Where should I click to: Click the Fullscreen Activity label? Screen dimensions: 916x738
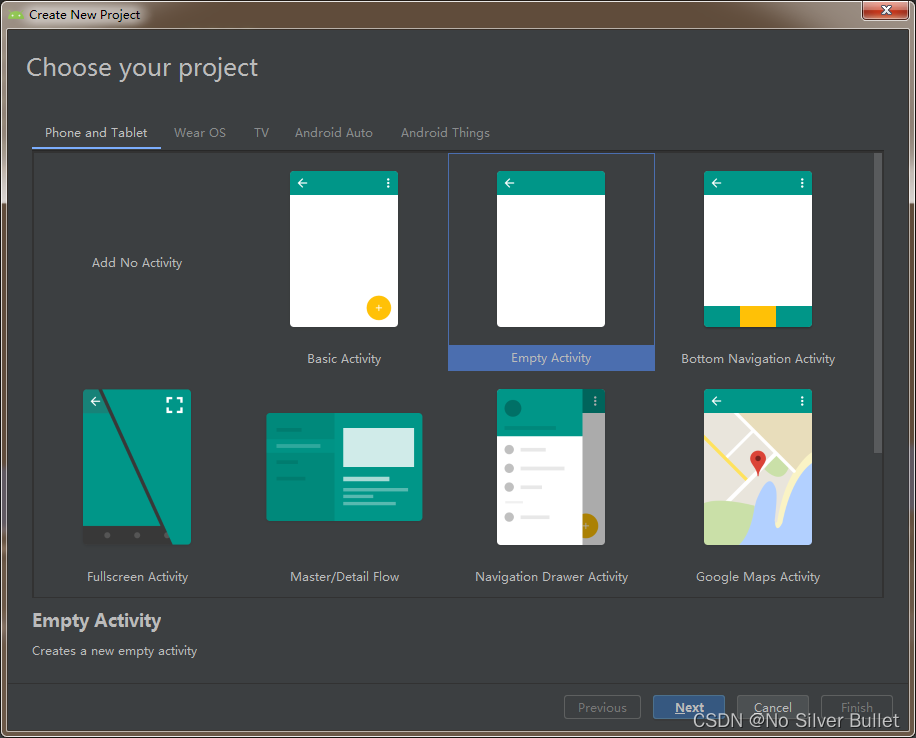click(x=137, y=577)
